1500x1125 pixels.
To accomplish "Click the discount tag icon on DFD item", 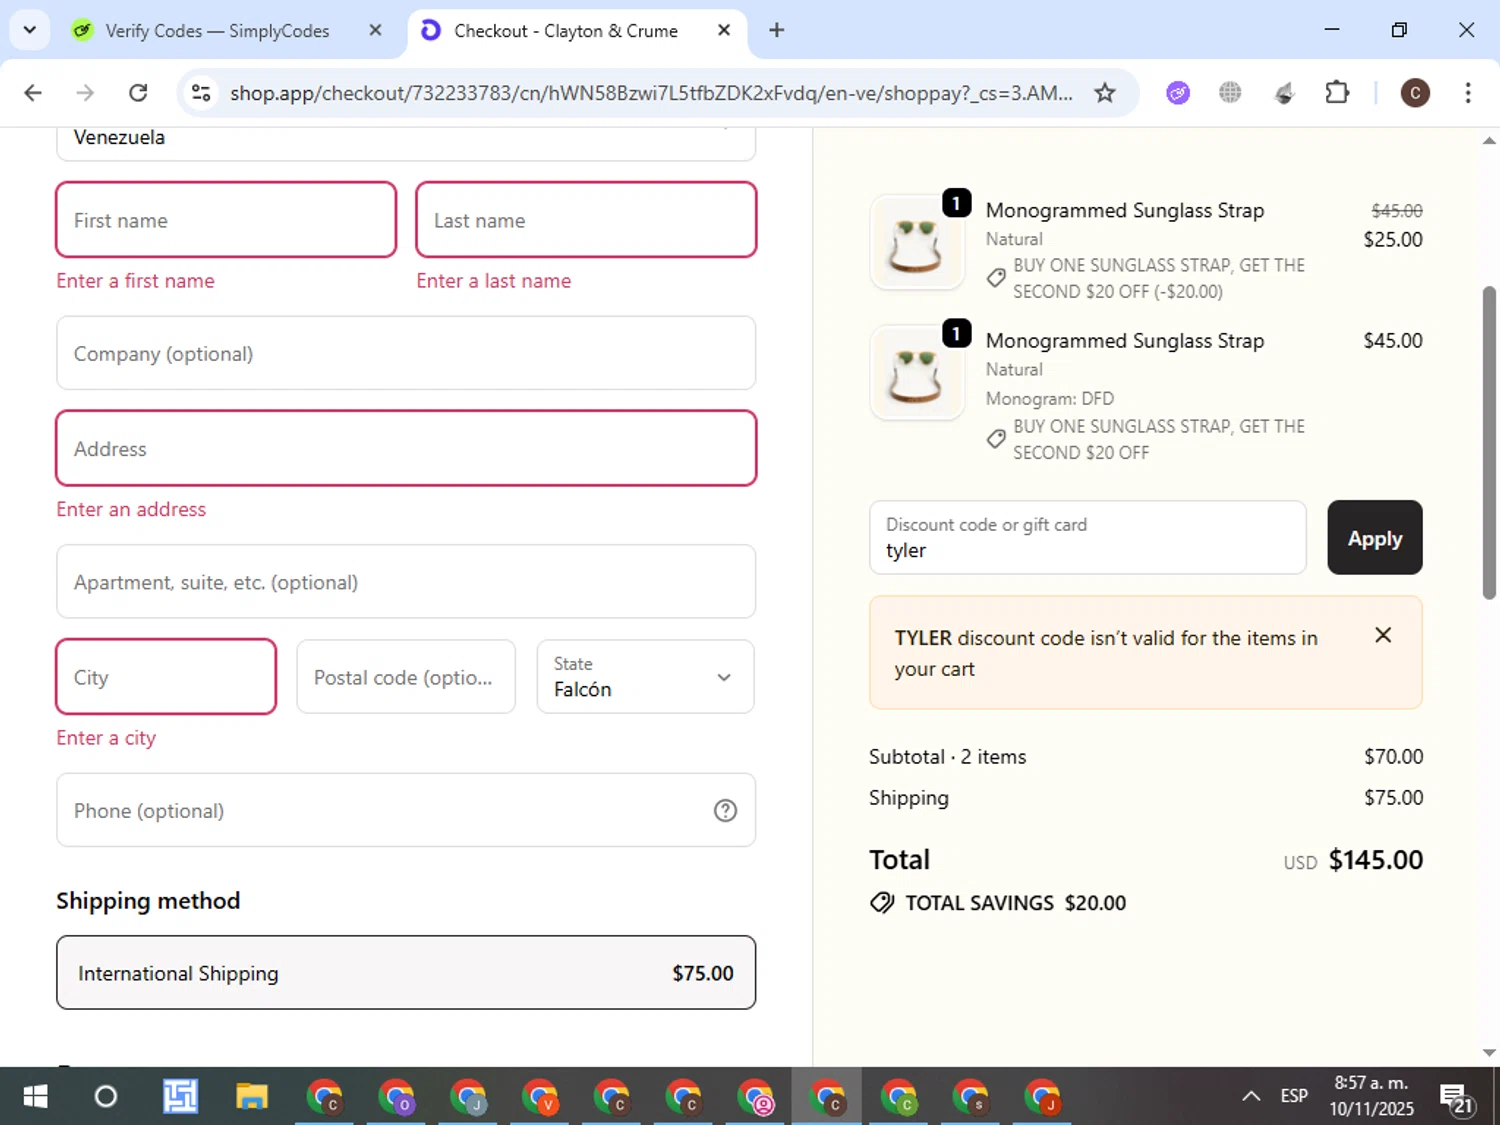I will (996, 439).
